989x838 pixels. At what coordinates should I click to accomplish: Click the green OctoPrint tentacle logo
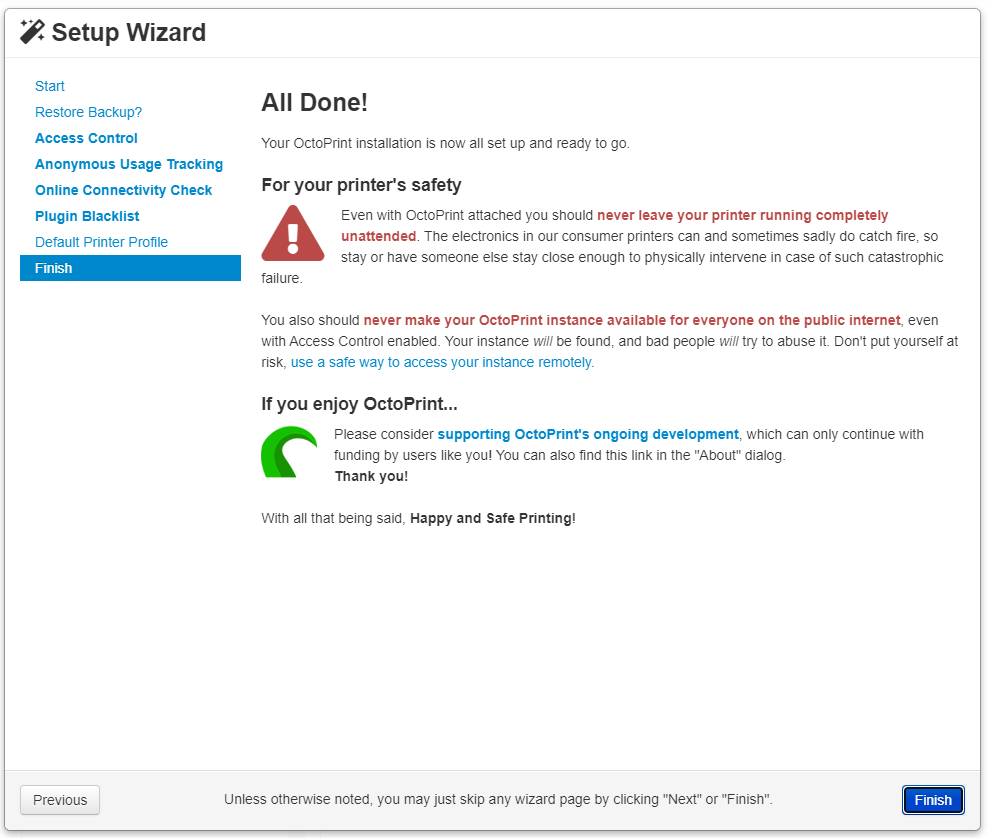(289, 451)
